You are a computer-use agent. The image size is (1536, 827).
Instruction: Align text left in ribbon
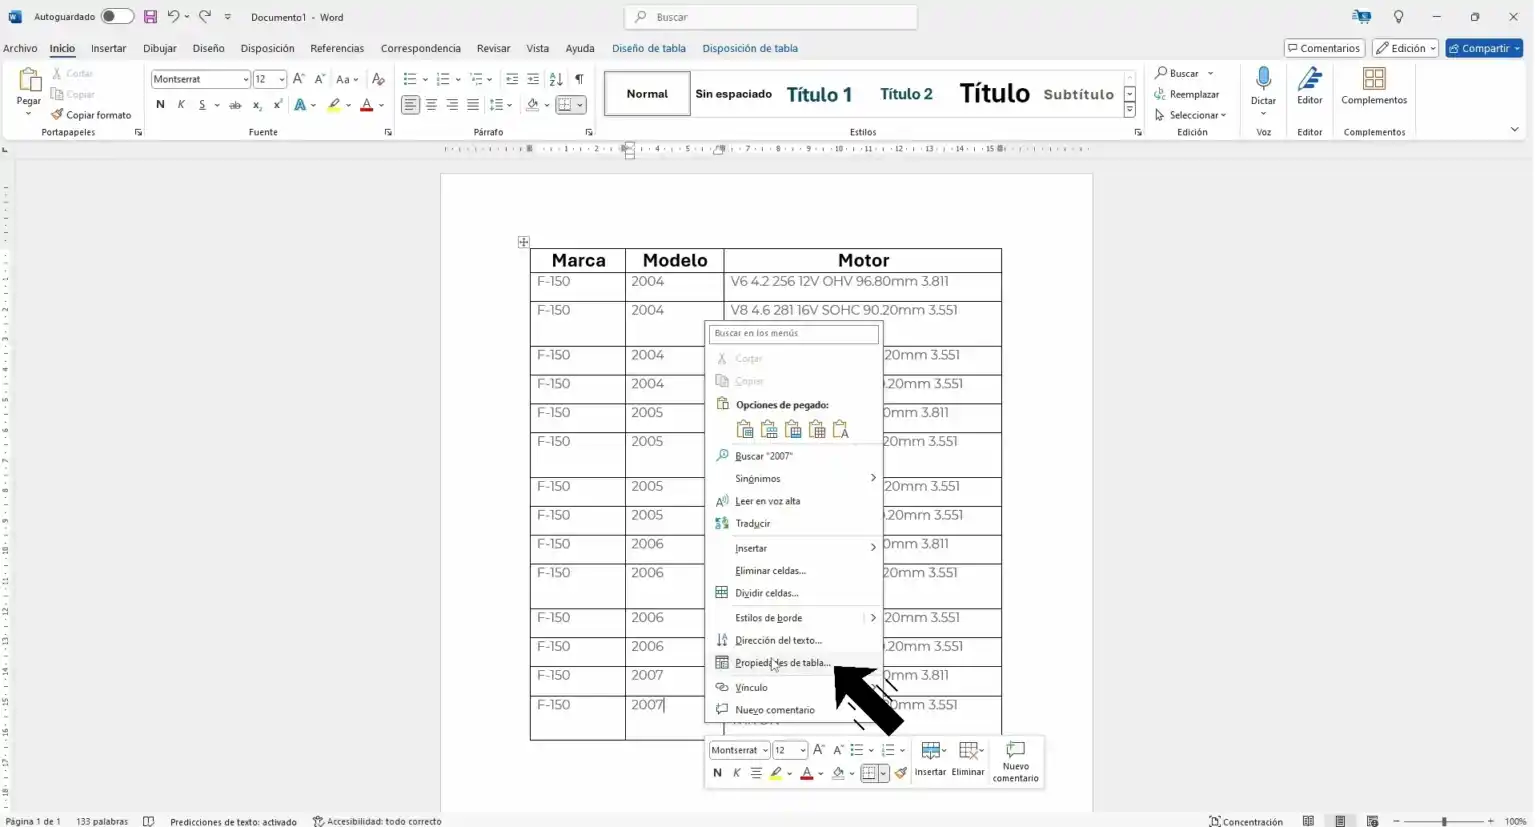pyautogui.click(x=410, y=105)
